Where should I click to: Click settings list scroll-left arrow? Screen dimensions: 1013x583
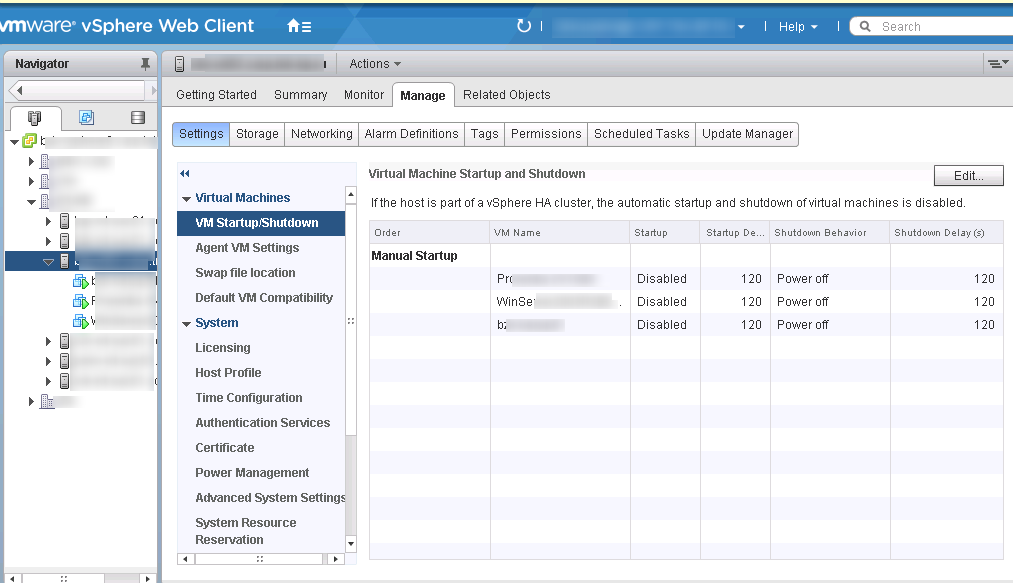click(185, 559)
